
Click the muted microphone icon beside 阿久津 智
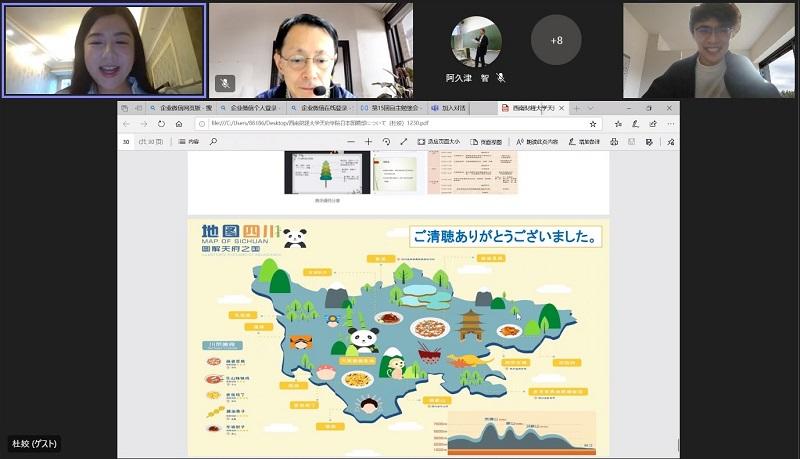(501, 78)
